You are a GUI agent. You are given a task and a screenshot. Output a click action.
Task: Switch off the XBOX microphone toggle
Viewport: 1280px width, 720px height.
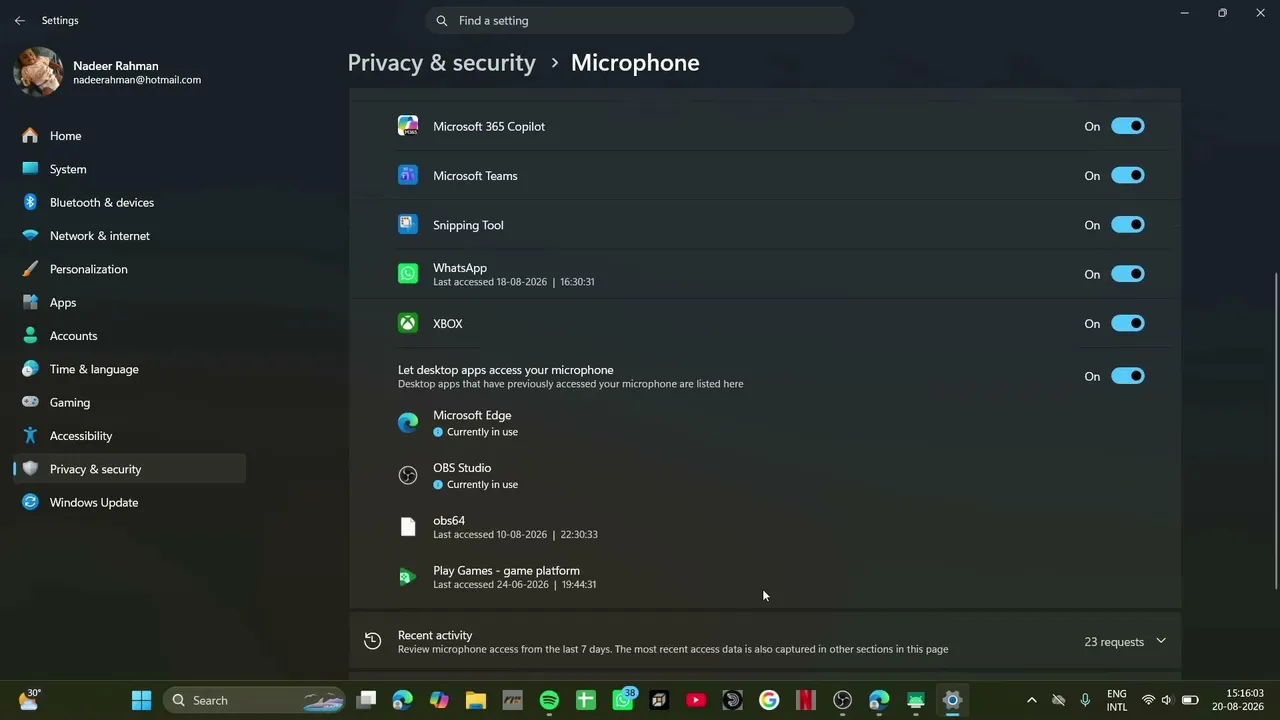(1127, 323)
